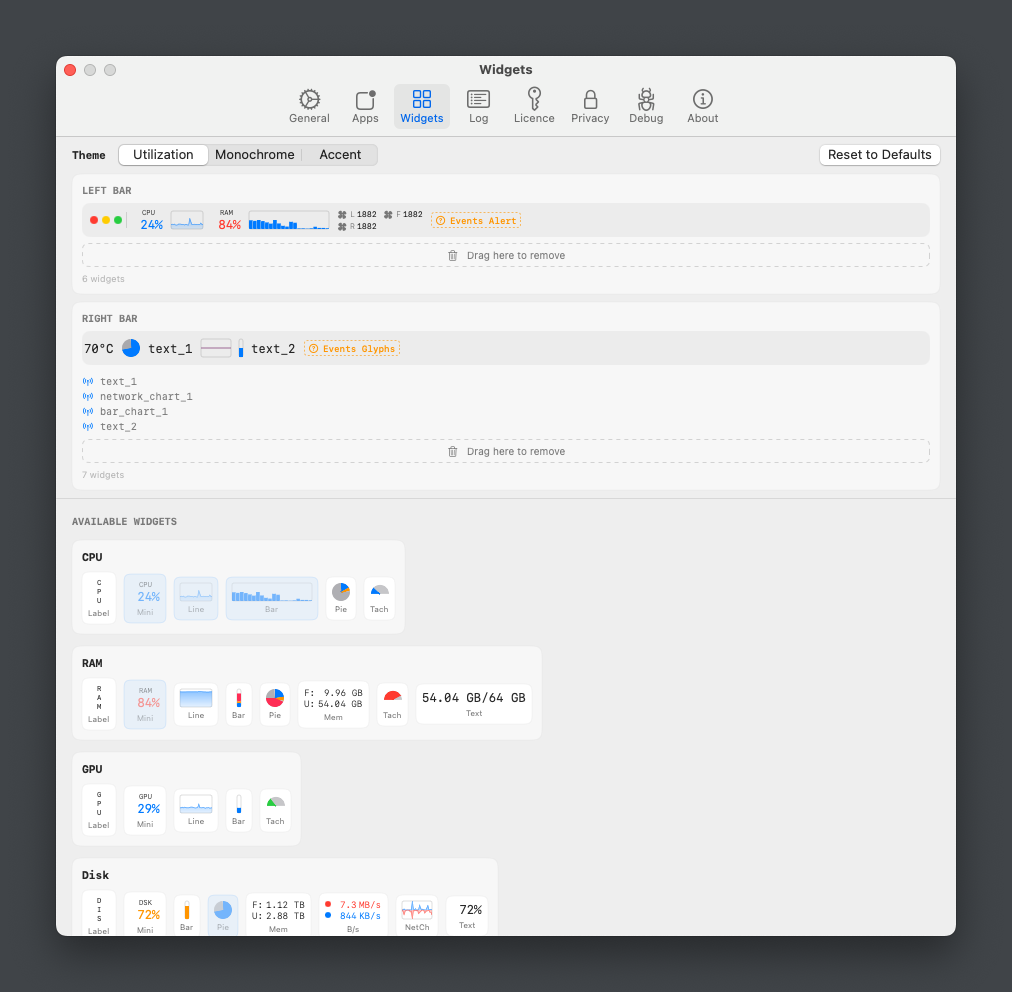
Task: Go to the Licence tab
Action: point(534,106)
